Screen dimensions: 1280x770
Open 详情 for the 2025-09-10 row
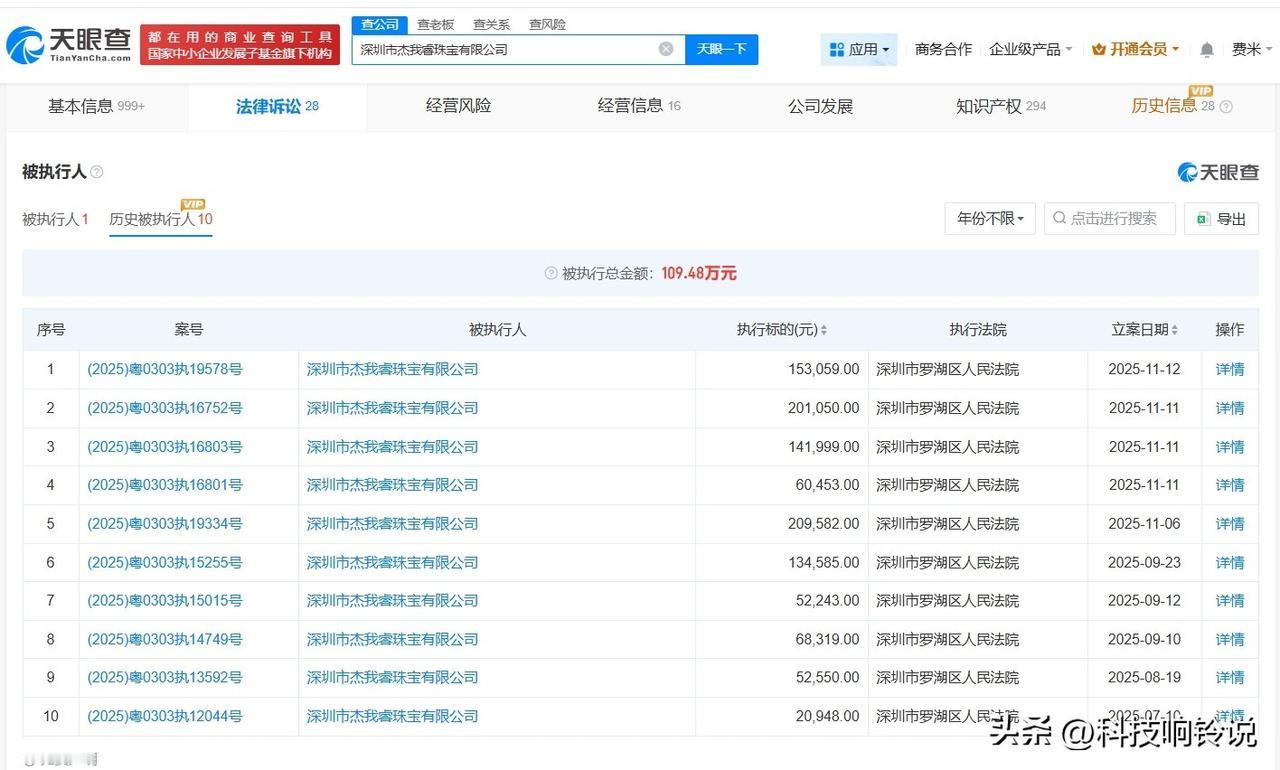pos(1230,640)
